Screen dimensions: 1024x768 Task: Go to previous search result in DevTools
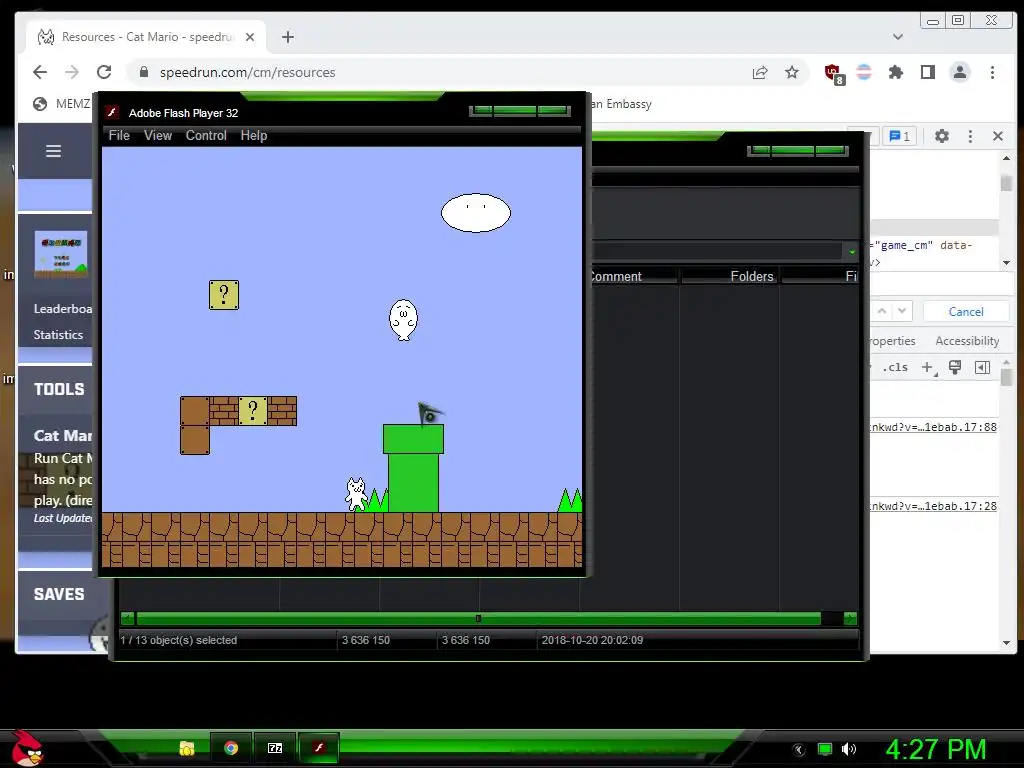point(882,311)
